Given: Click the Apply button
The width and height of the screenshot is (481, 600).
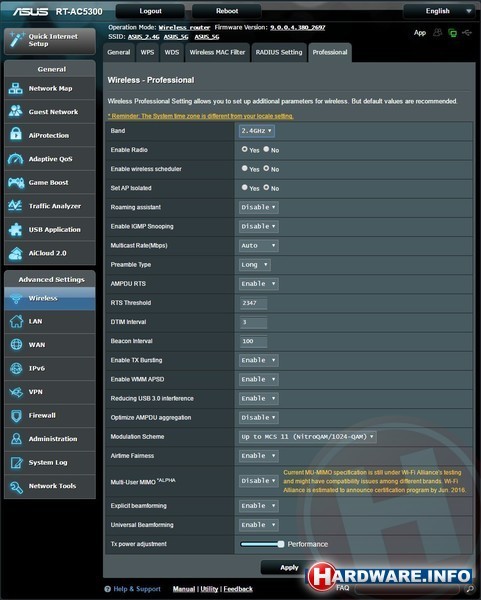Looking at the screenshot, I should (289, 567).
